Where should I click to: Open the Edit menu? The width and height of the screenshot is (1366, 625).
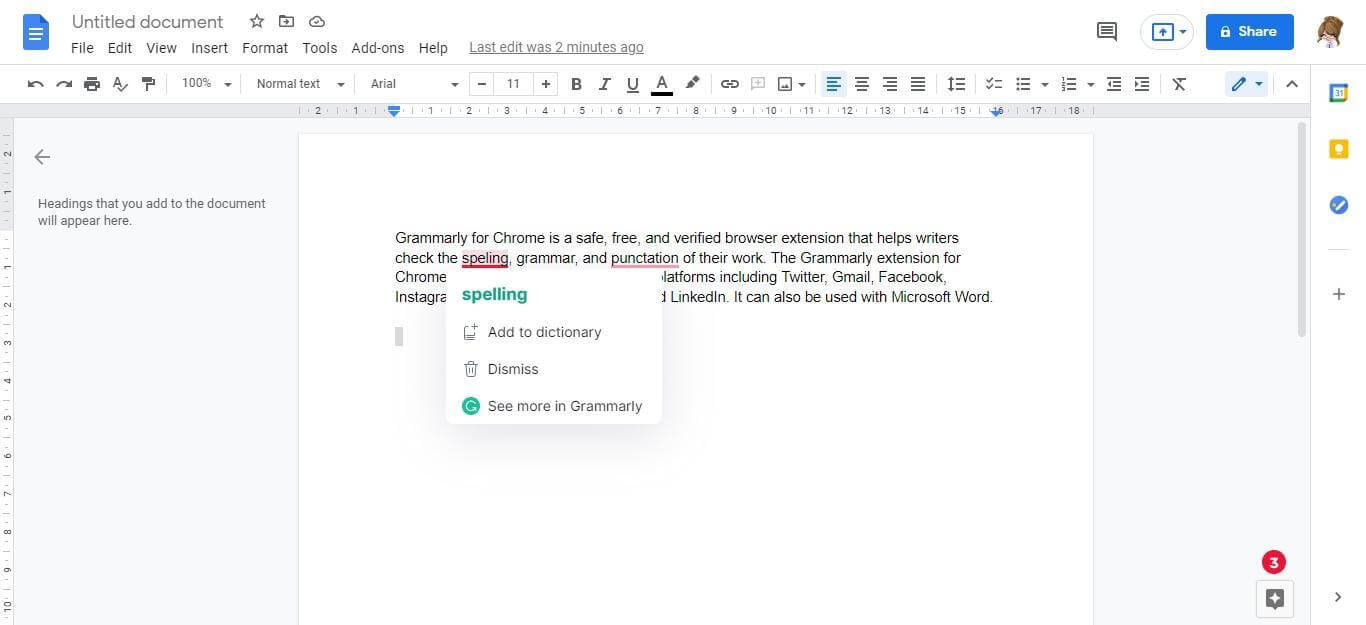[120, 48]
